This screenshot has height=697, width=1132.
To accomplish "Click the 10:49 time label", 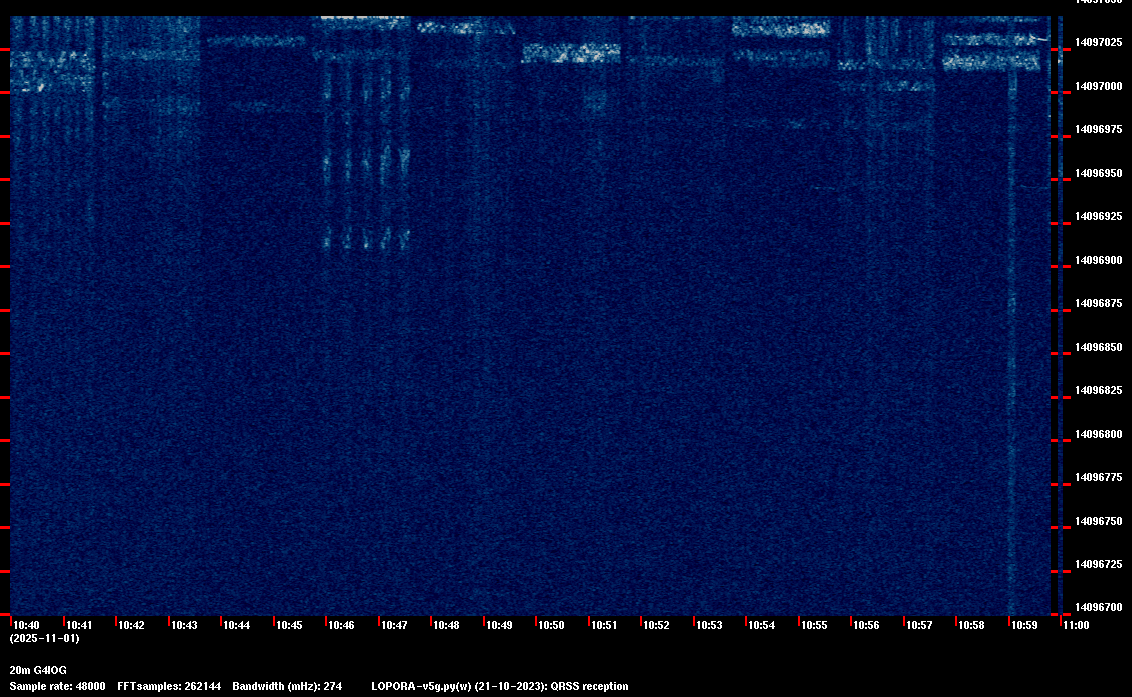I will pos(499,625).
